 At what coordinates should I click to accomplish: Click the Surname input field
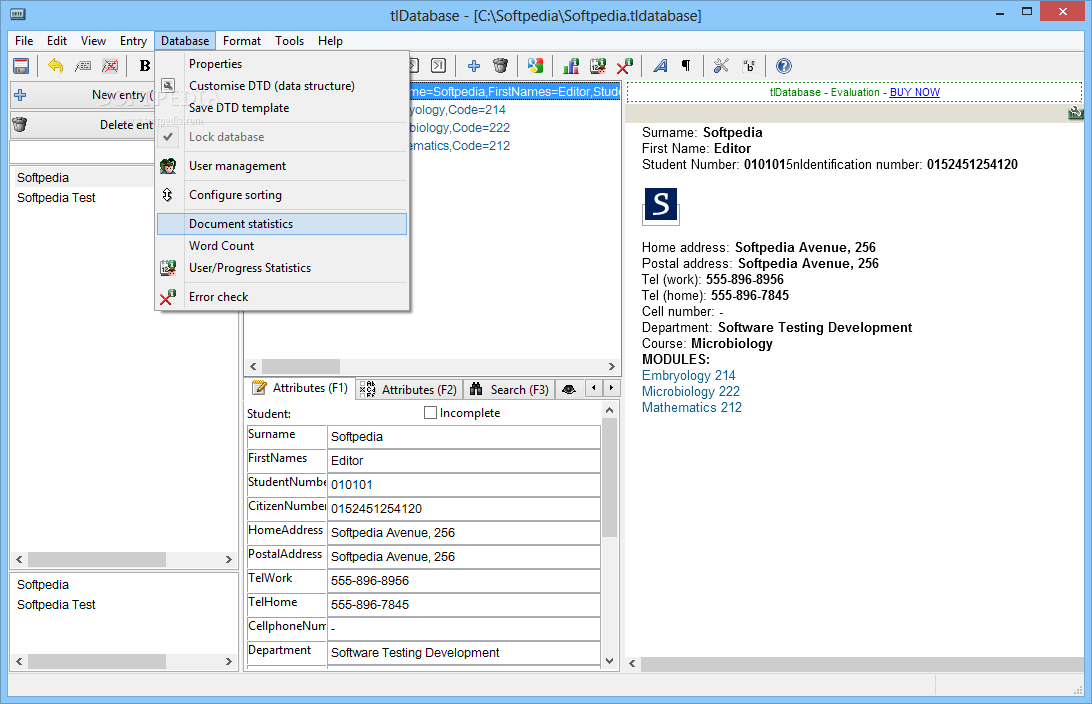coord(464,437)
